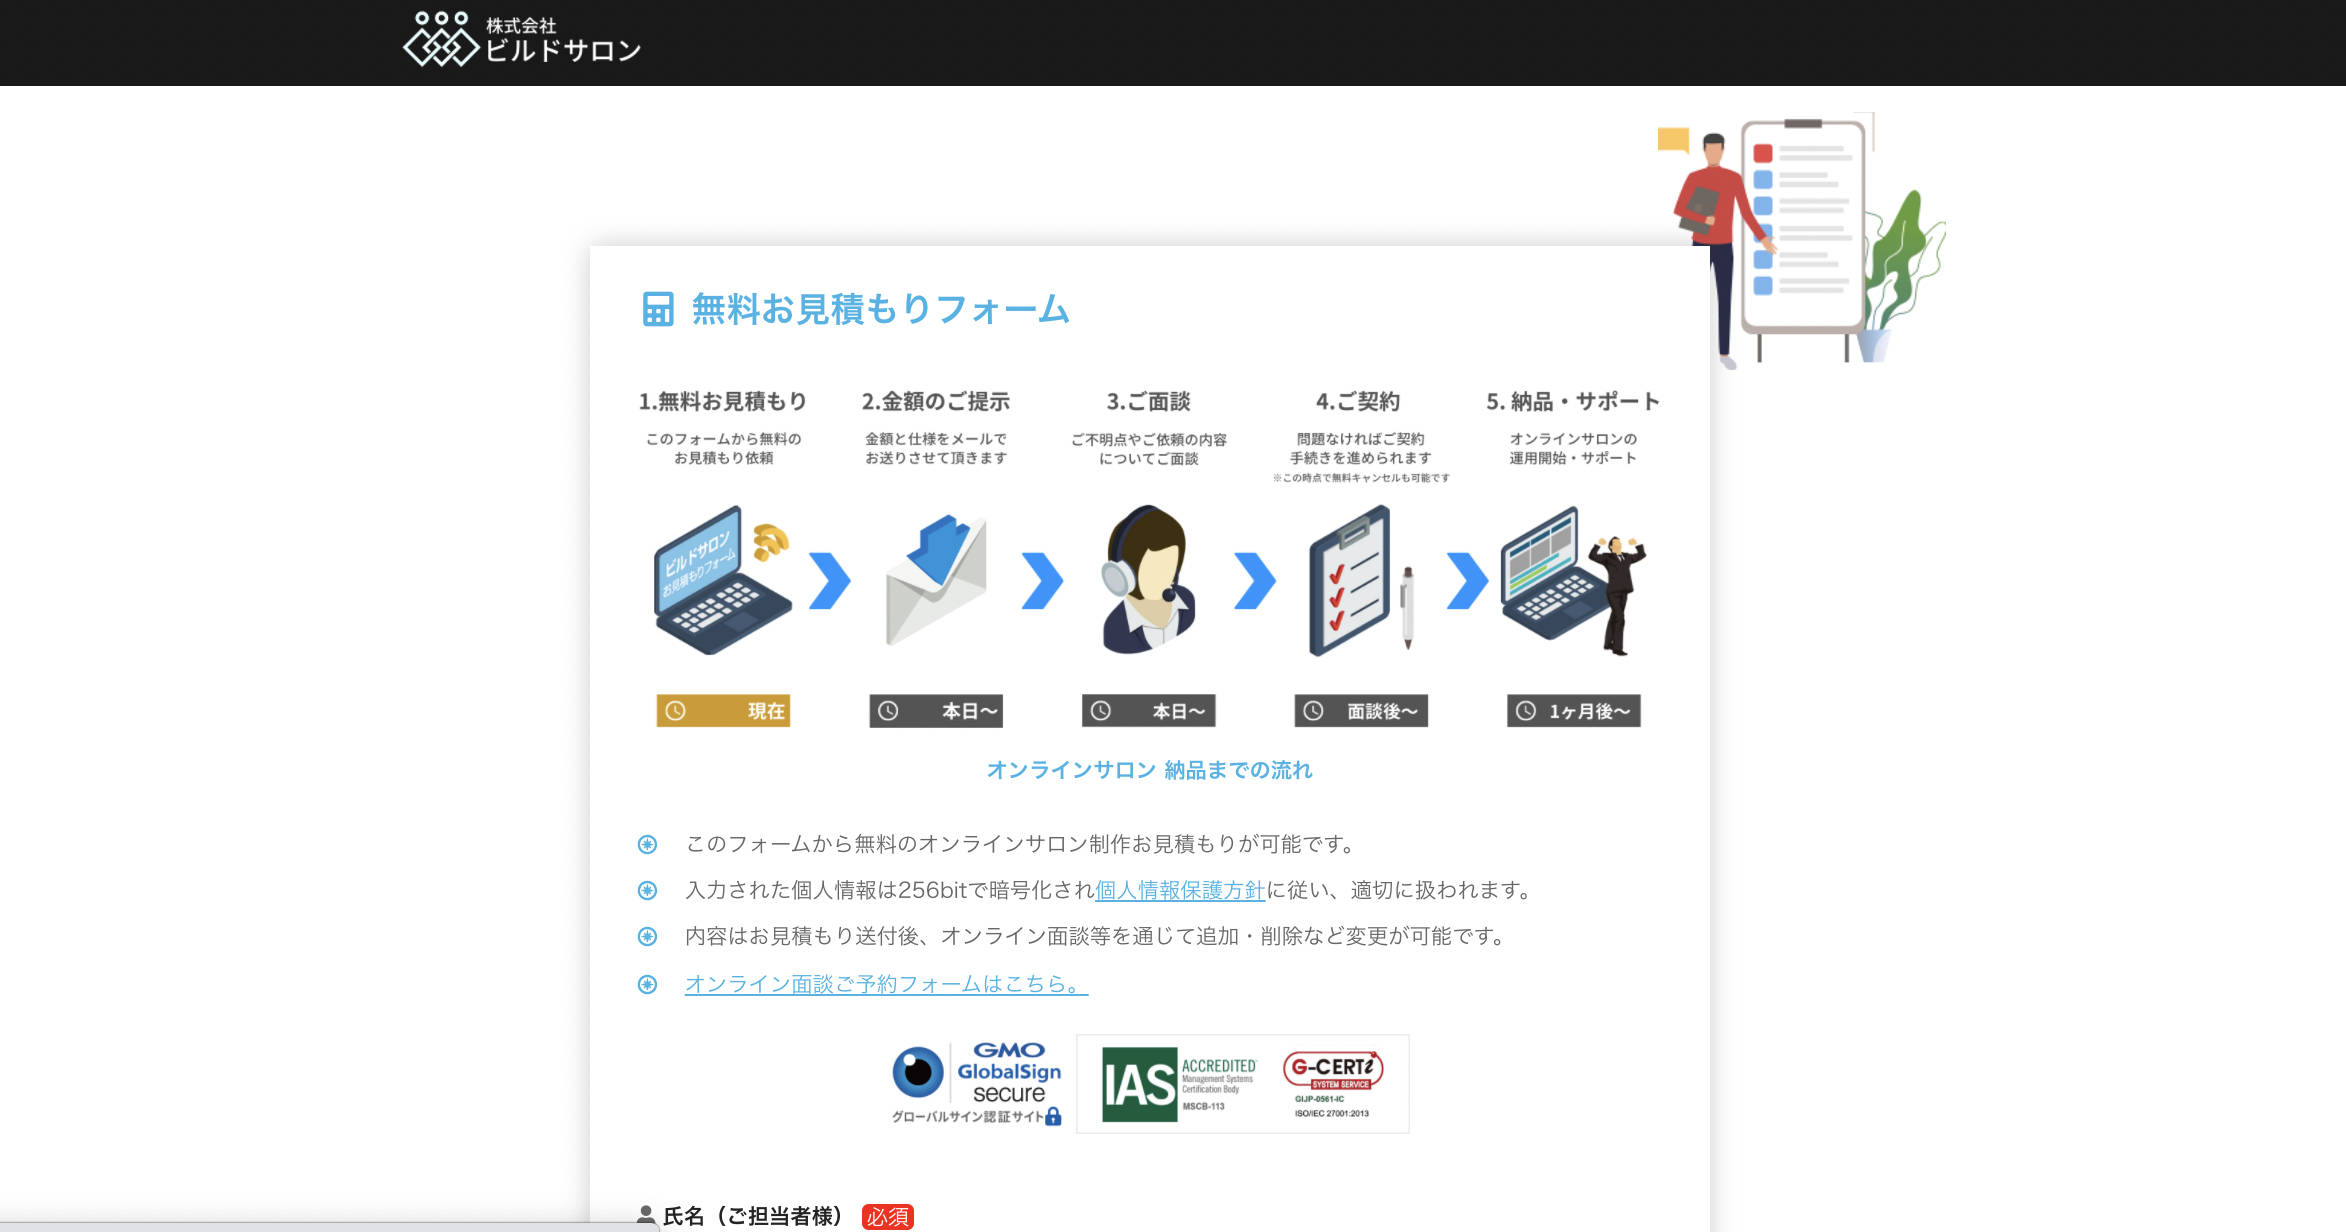Click the bullet marker beside the 256bit encryption note

coord(648,889)
